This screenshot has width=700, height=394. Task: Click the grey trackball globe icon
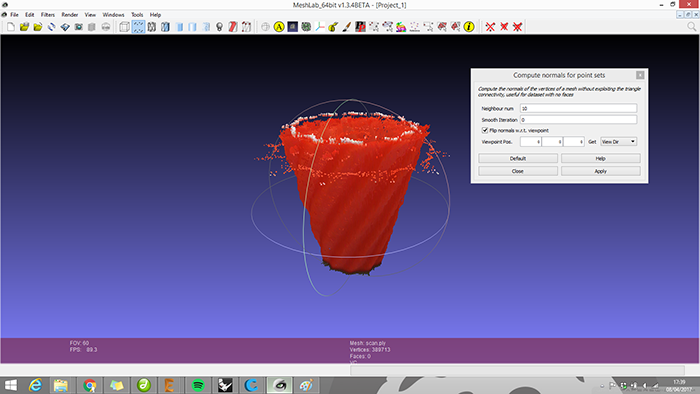tap(265, 27)
